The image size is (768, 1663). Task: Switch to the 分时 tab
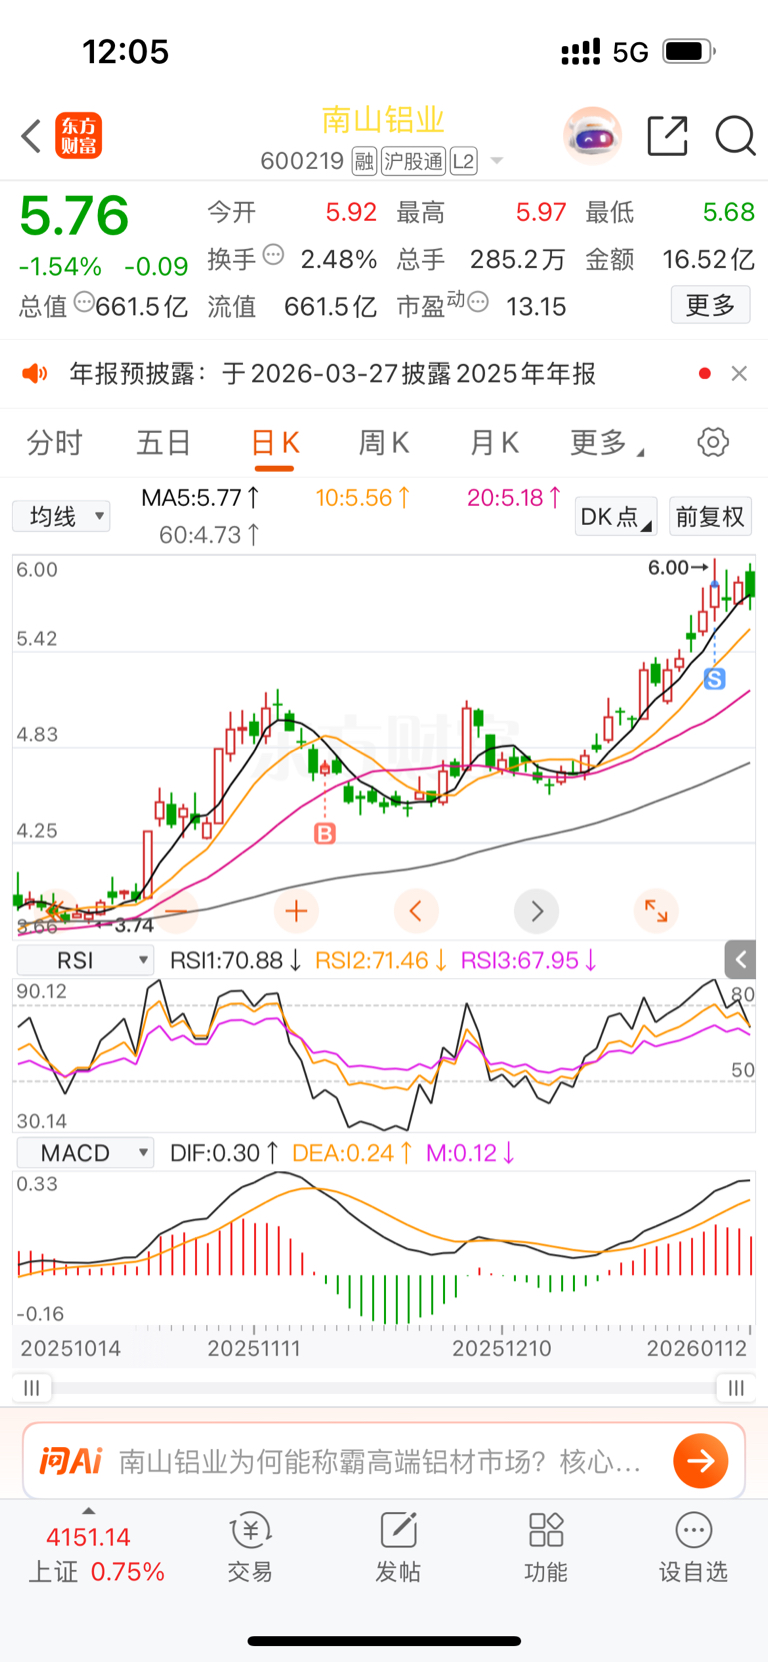pyautogui.click(x=54, y=442)
